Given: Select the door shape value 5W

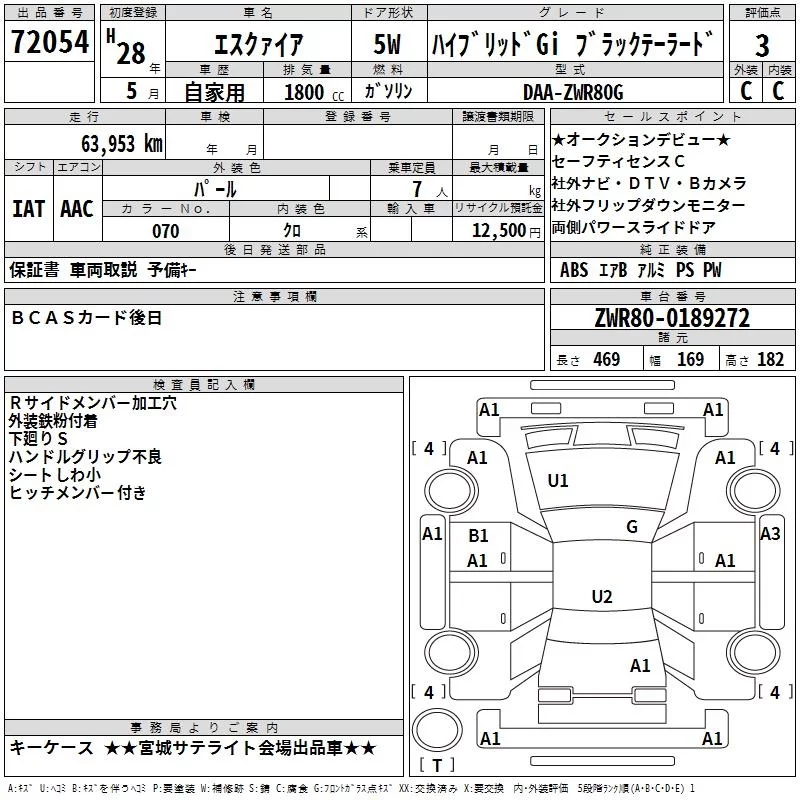Looking at the screenshot, I should pyautogui.click(x=387, y=44).
